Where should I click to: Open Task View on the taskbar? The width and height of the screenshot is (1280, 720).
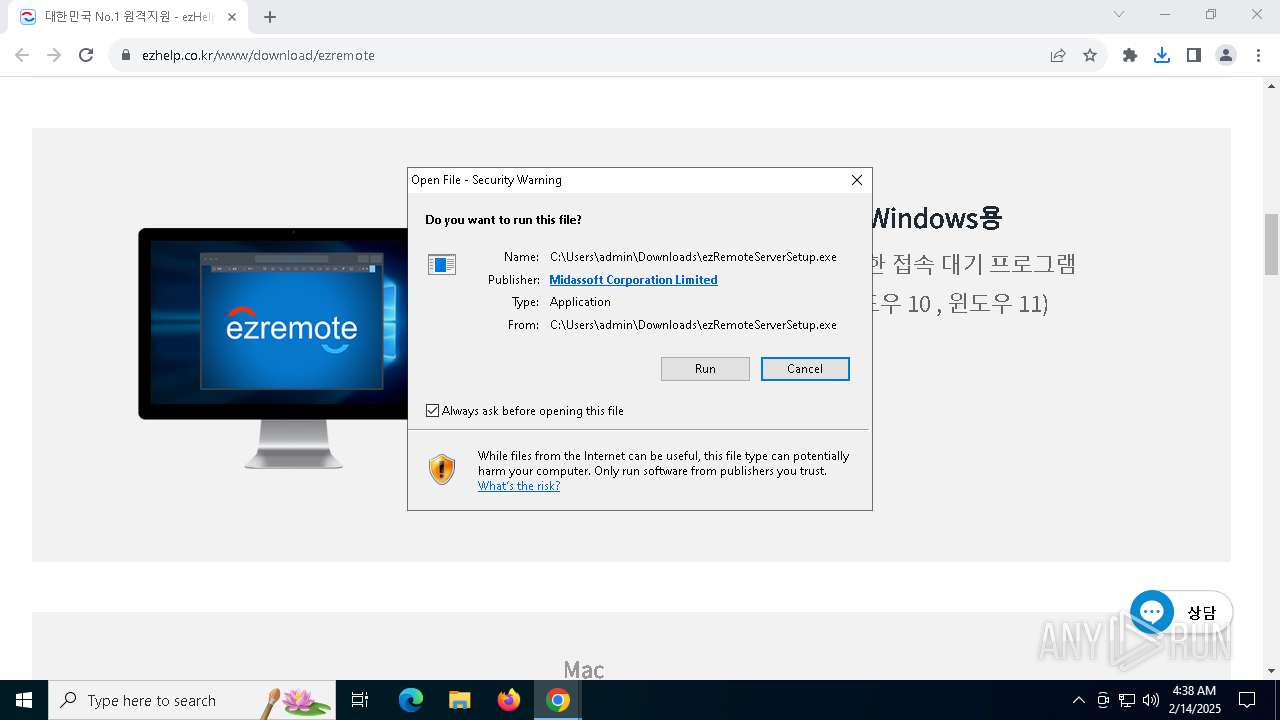click(x=360, y=700)
